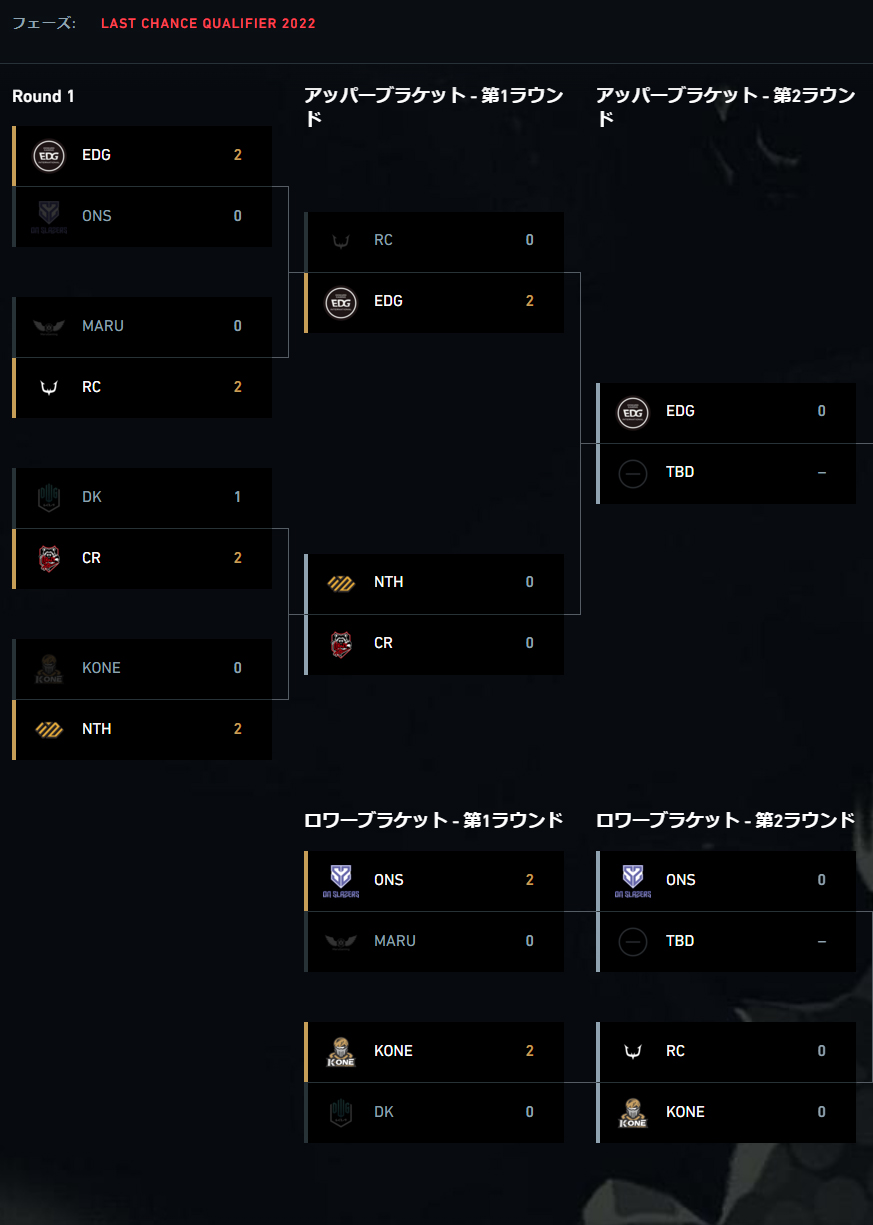Select the TBD placeholder in upper bracket round 2
This screenshot has height=1225, width=873.
coord(726,472)
